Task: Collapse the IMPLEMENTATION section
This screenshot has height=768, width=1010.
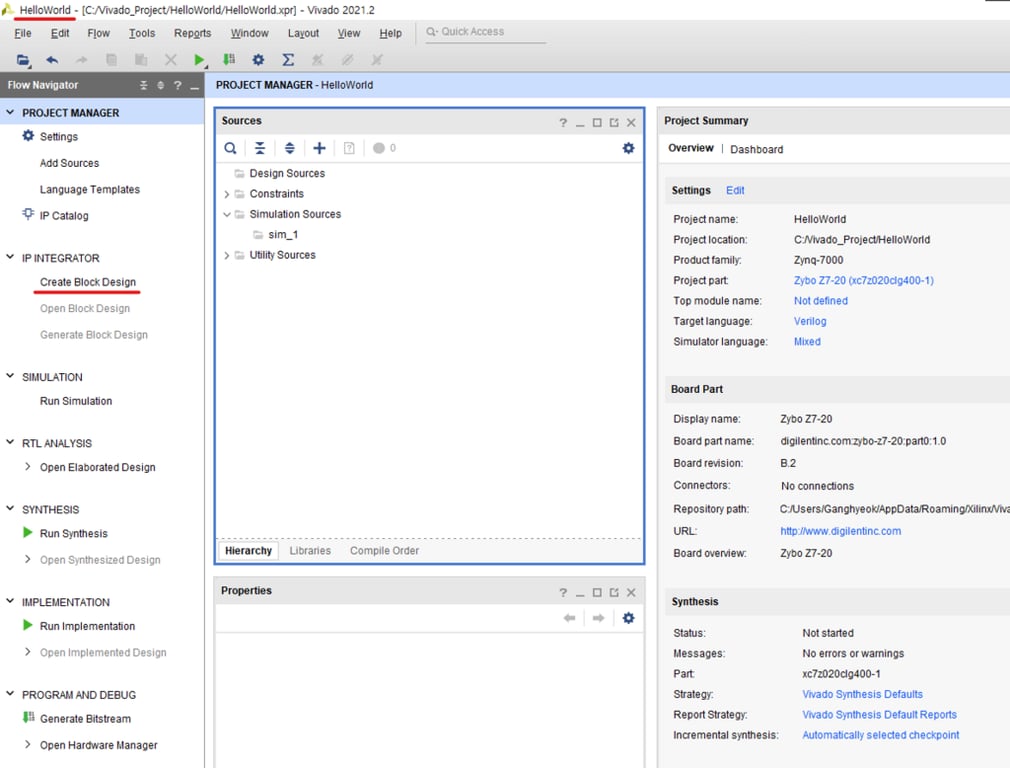Action: point(10,601)
